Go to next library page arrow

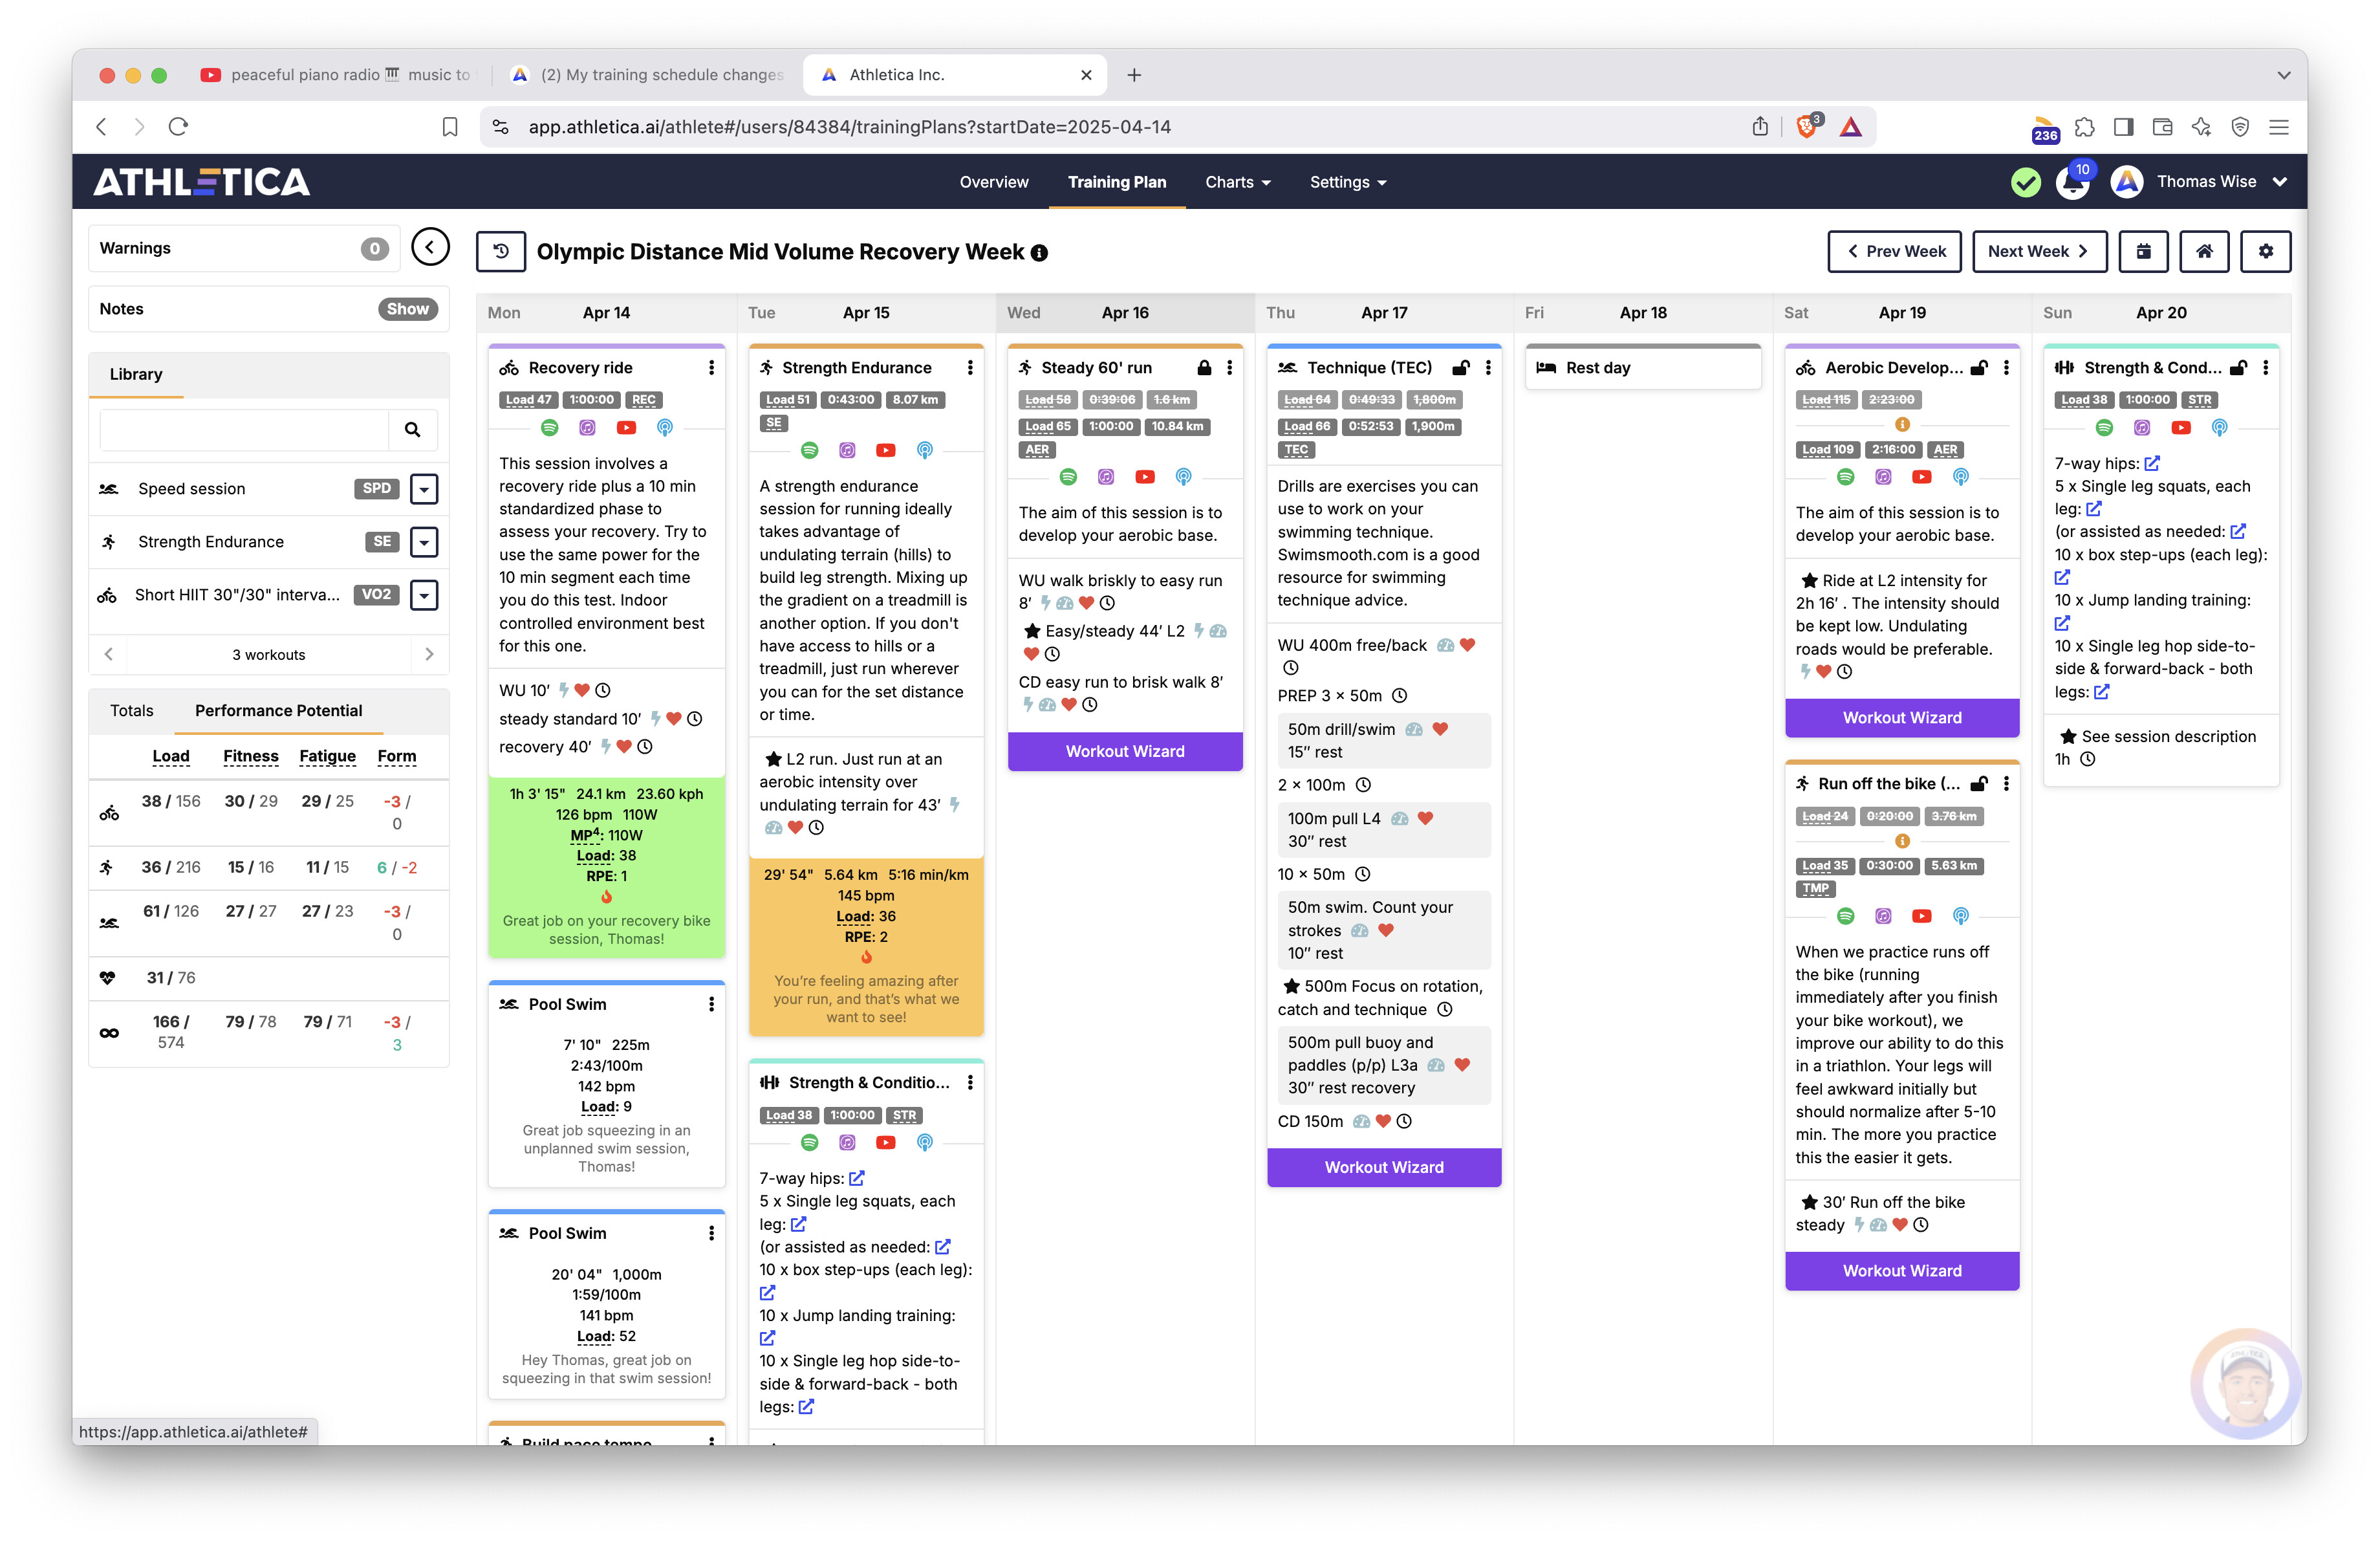point(429,654)
